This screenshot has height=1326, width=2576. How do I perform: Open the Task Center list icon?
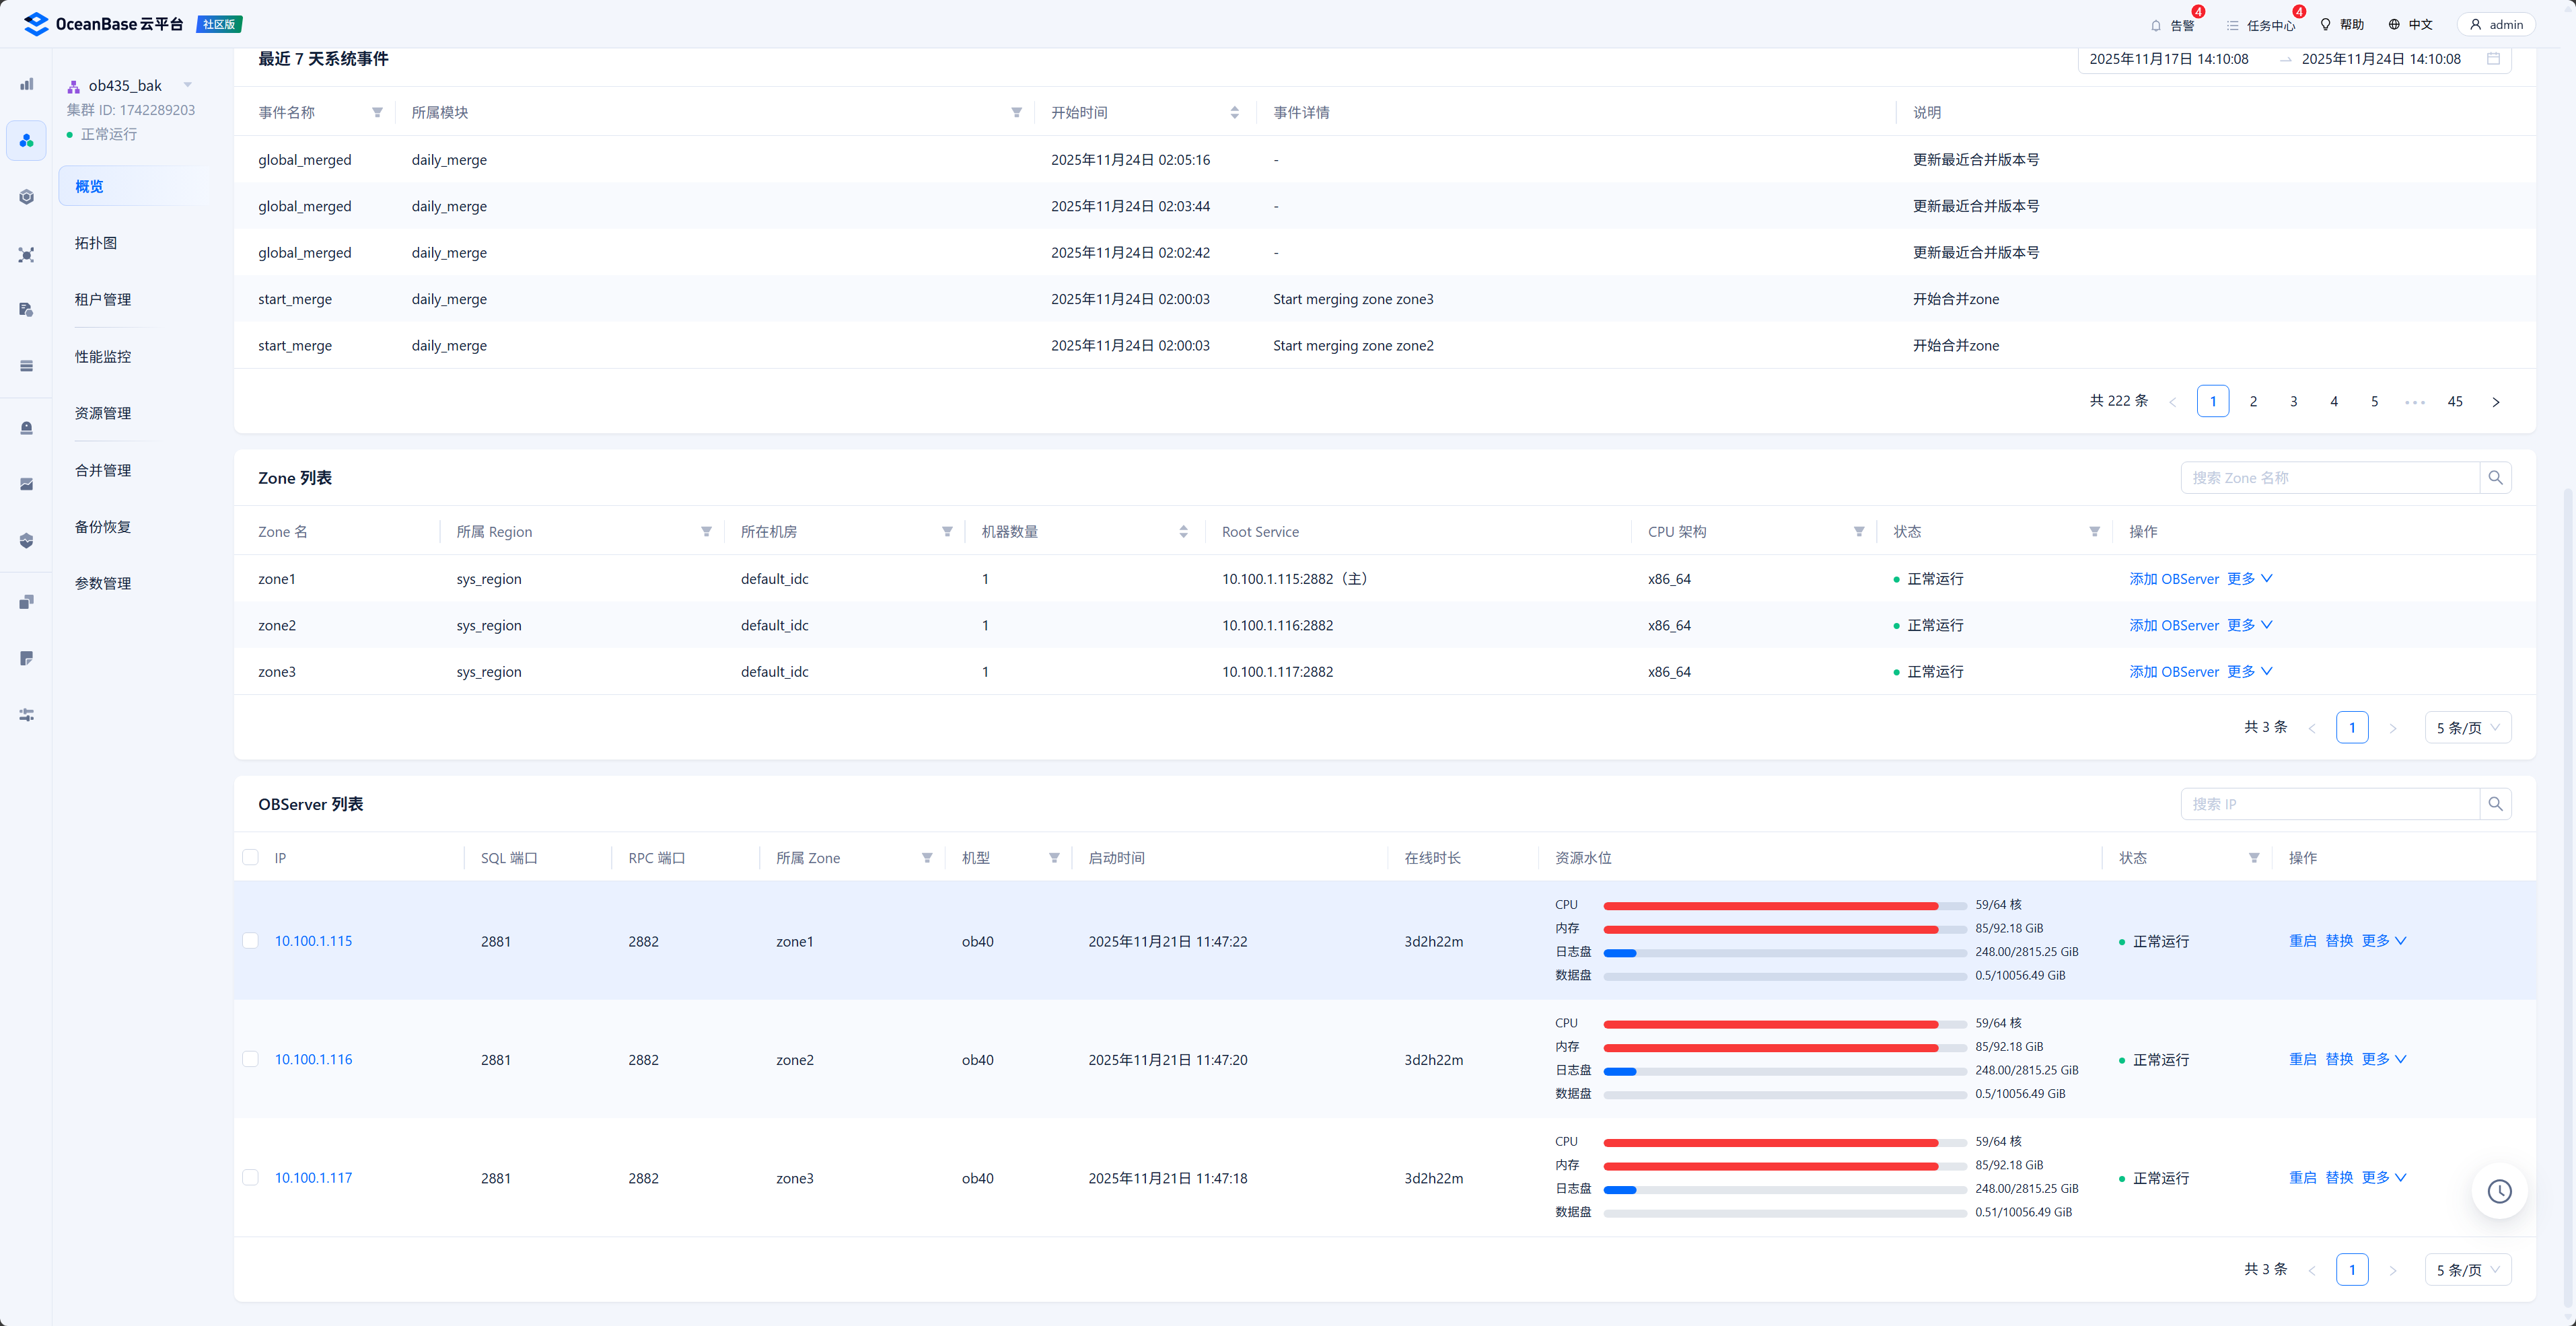pos(2232,25)
